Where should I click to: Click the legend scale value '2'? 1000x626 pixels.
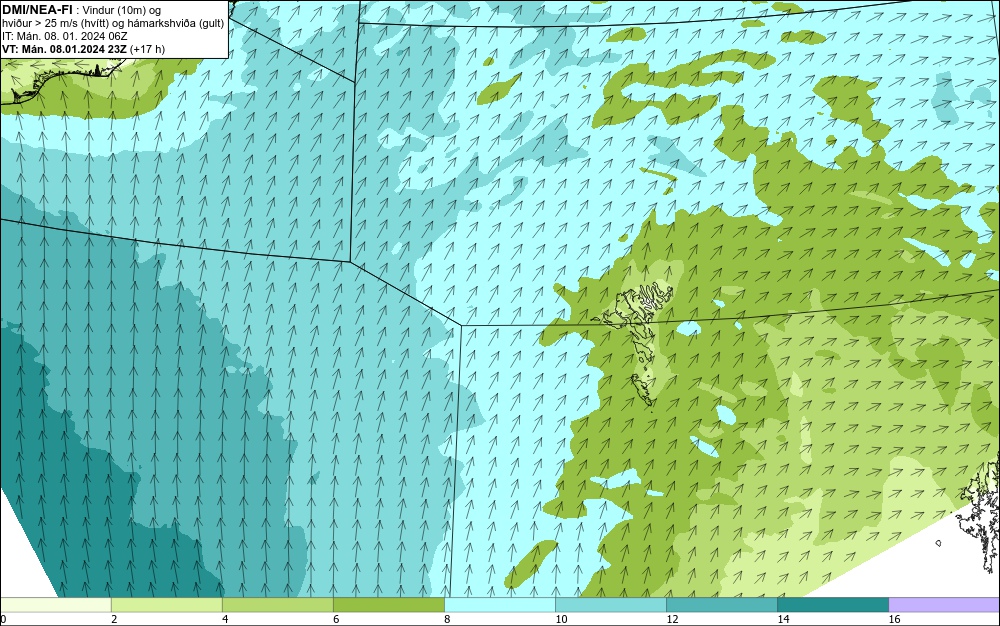114,619
